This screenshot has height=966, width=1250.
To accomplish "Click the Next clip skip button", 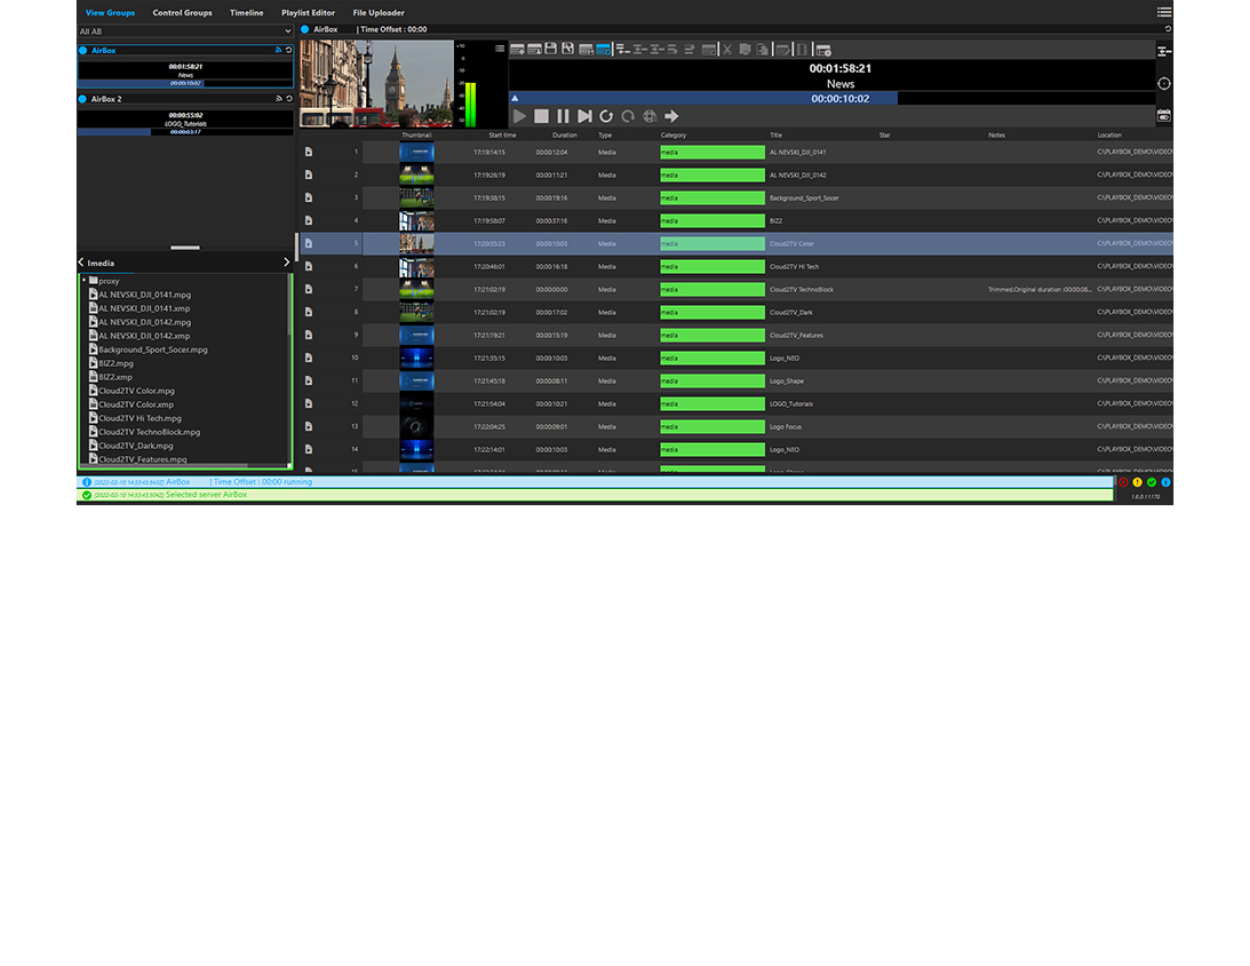I will click(x=585, y=117).
